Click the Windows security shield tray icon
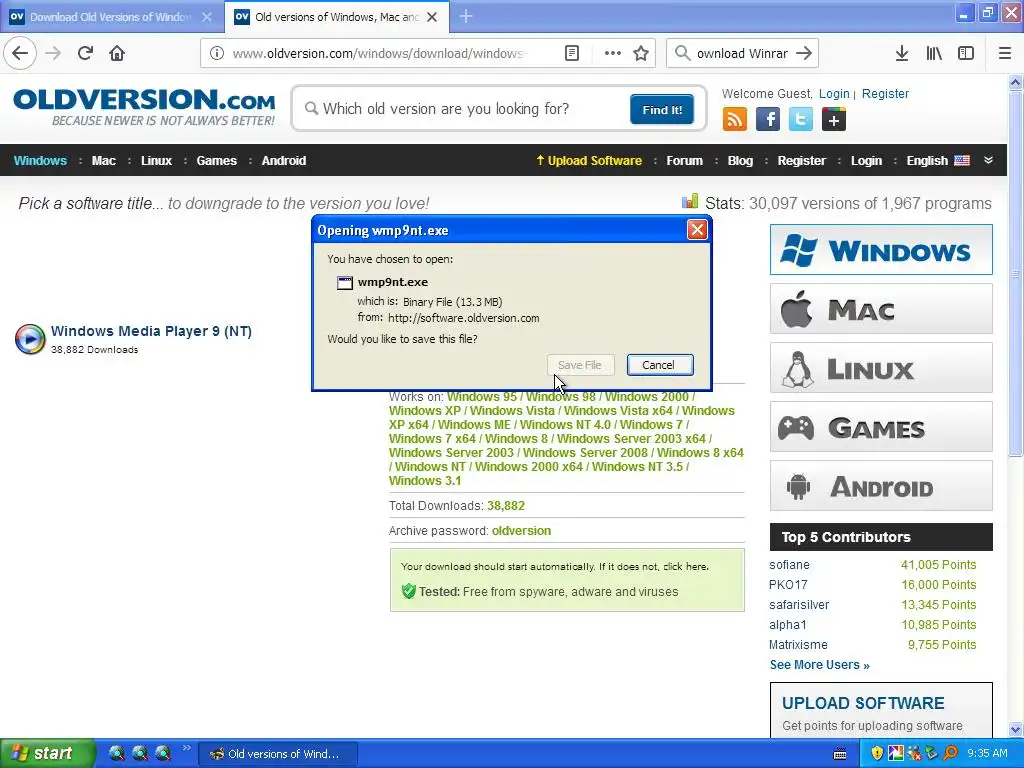The image size is (1024, 768). pyautogui.click(x=877, y=753)
